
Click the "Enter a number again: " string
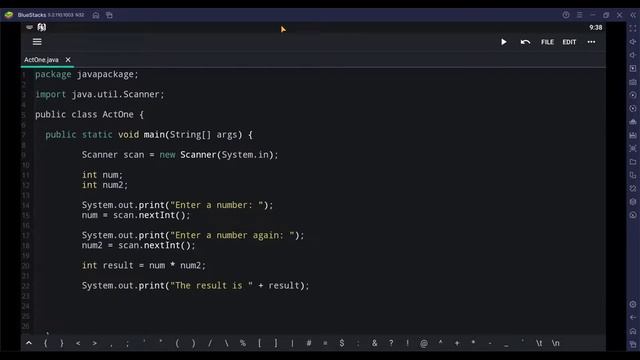232,236
